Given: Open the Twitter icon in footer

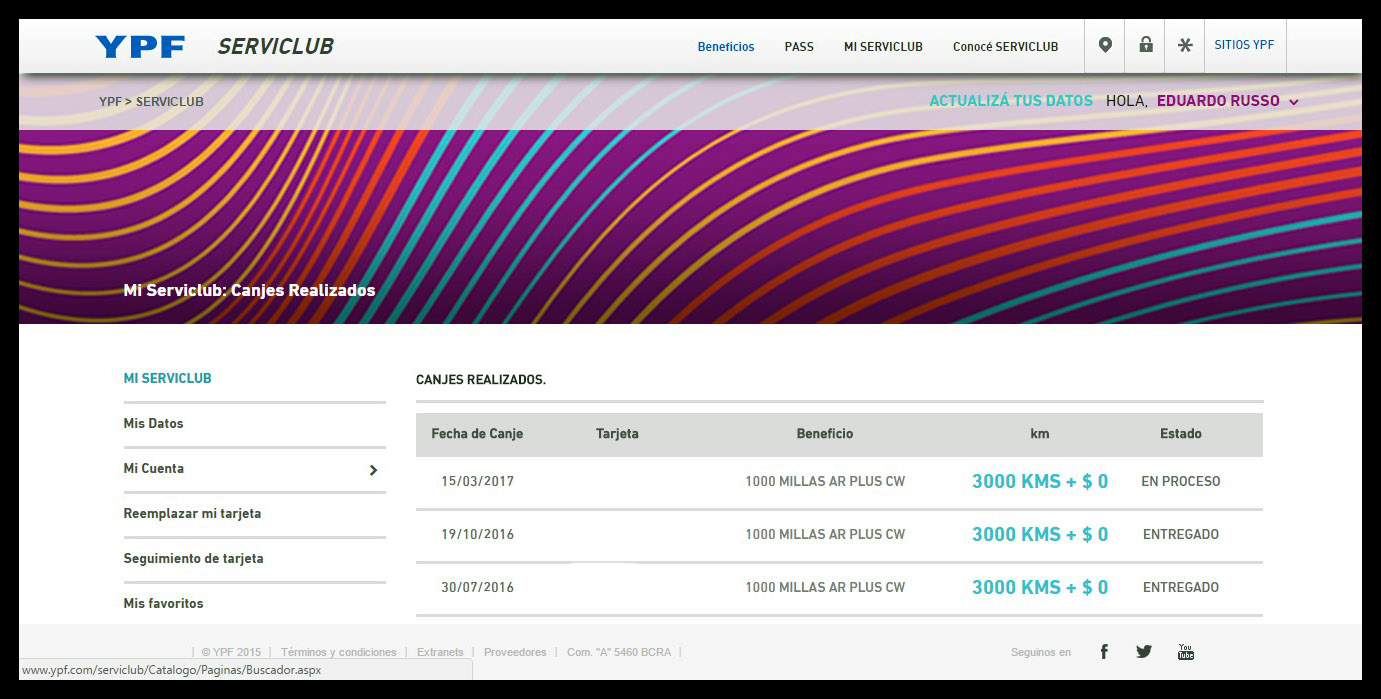Looking at the screenshot, I should pos(1144,652).
